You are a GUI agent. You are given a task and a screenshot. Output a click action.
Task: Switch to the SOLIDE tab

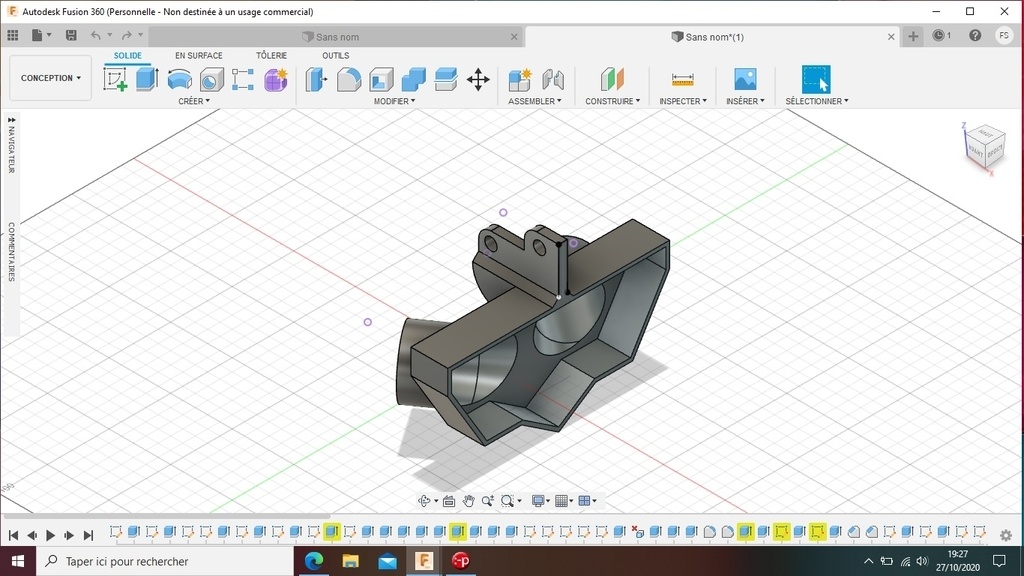pyautogui.click(x=127, y=56)
